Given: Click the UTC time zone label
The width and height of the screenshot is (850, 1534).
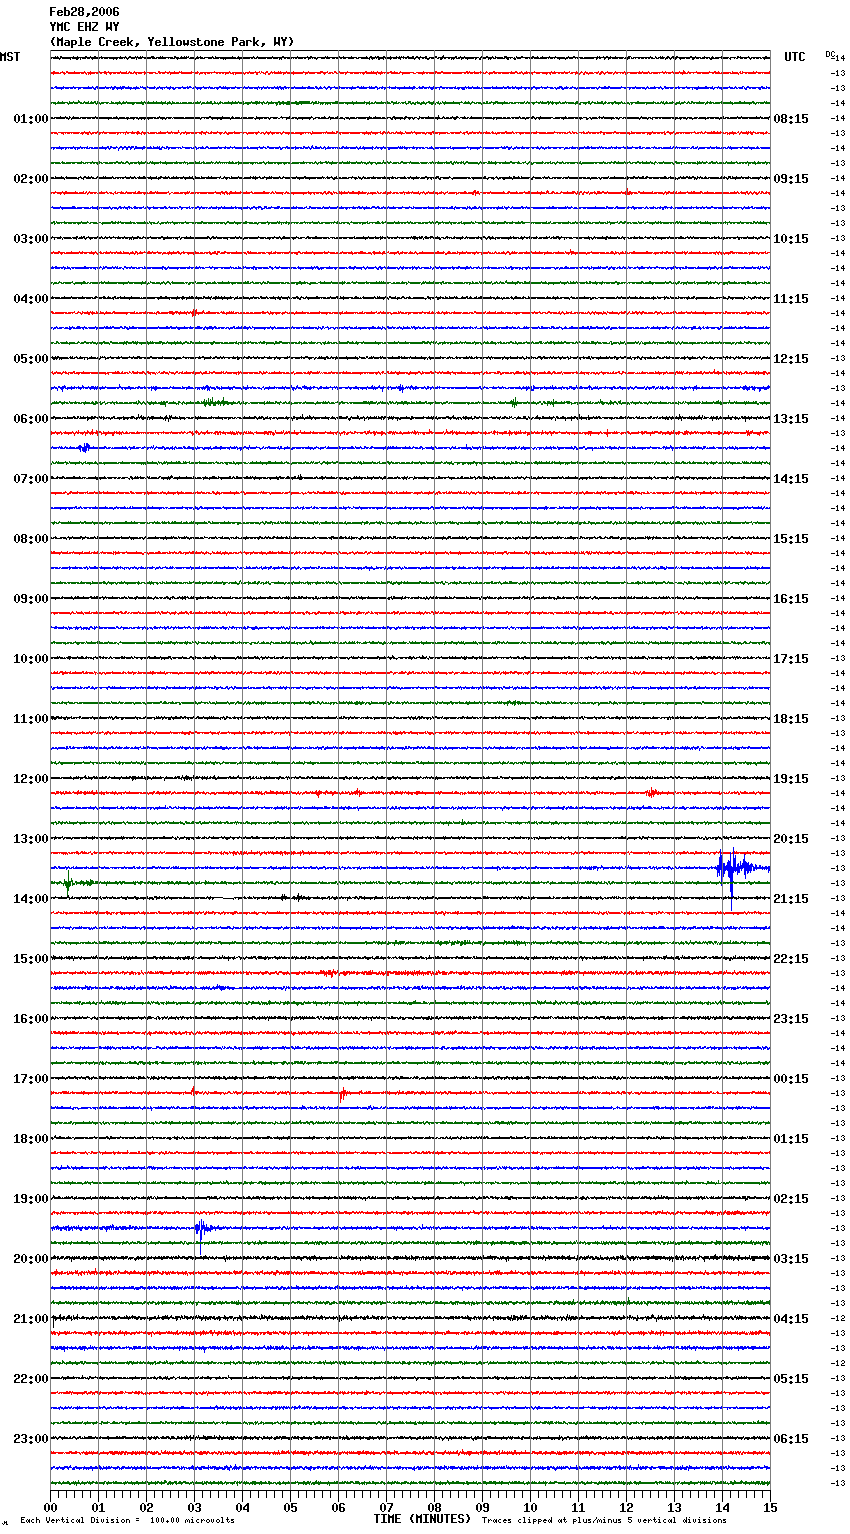Looking at the screenshot, I should point(795,57).
